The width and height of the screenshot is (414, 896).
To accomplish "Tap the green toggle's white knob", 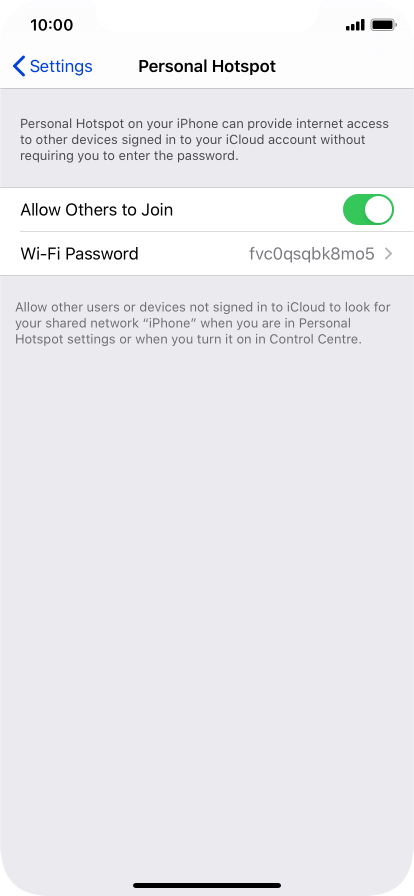I will (x=379, y=210).
